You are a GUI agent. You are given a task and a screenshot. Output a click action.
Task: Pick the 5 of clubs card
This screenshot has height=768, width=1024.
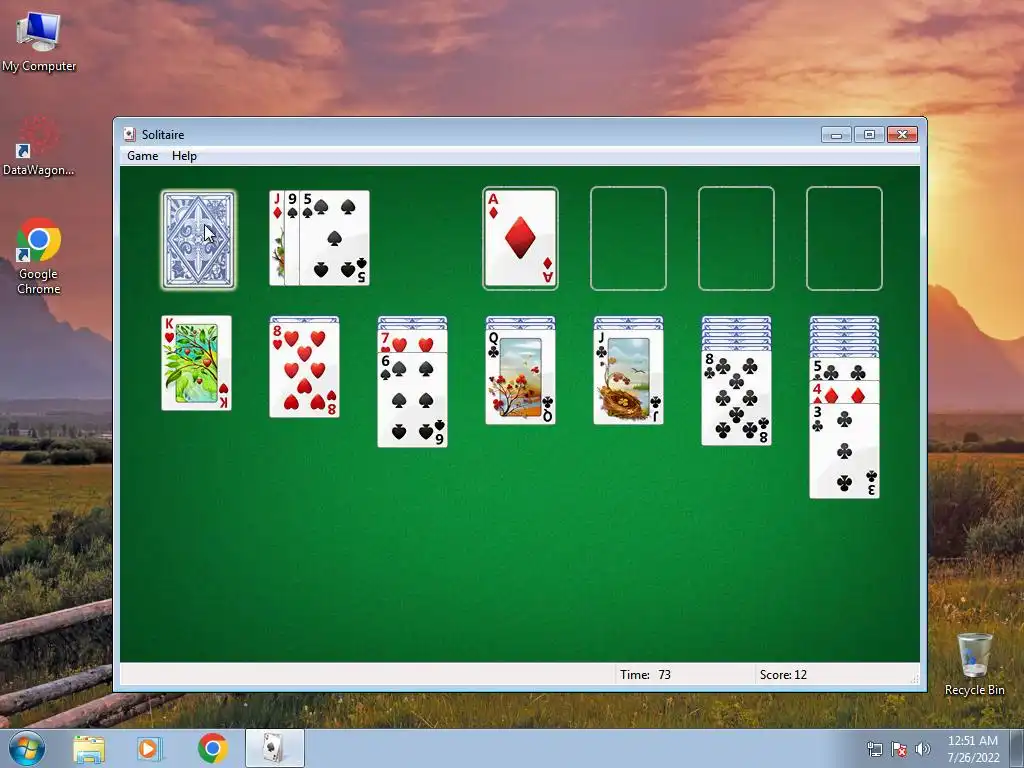844,370
